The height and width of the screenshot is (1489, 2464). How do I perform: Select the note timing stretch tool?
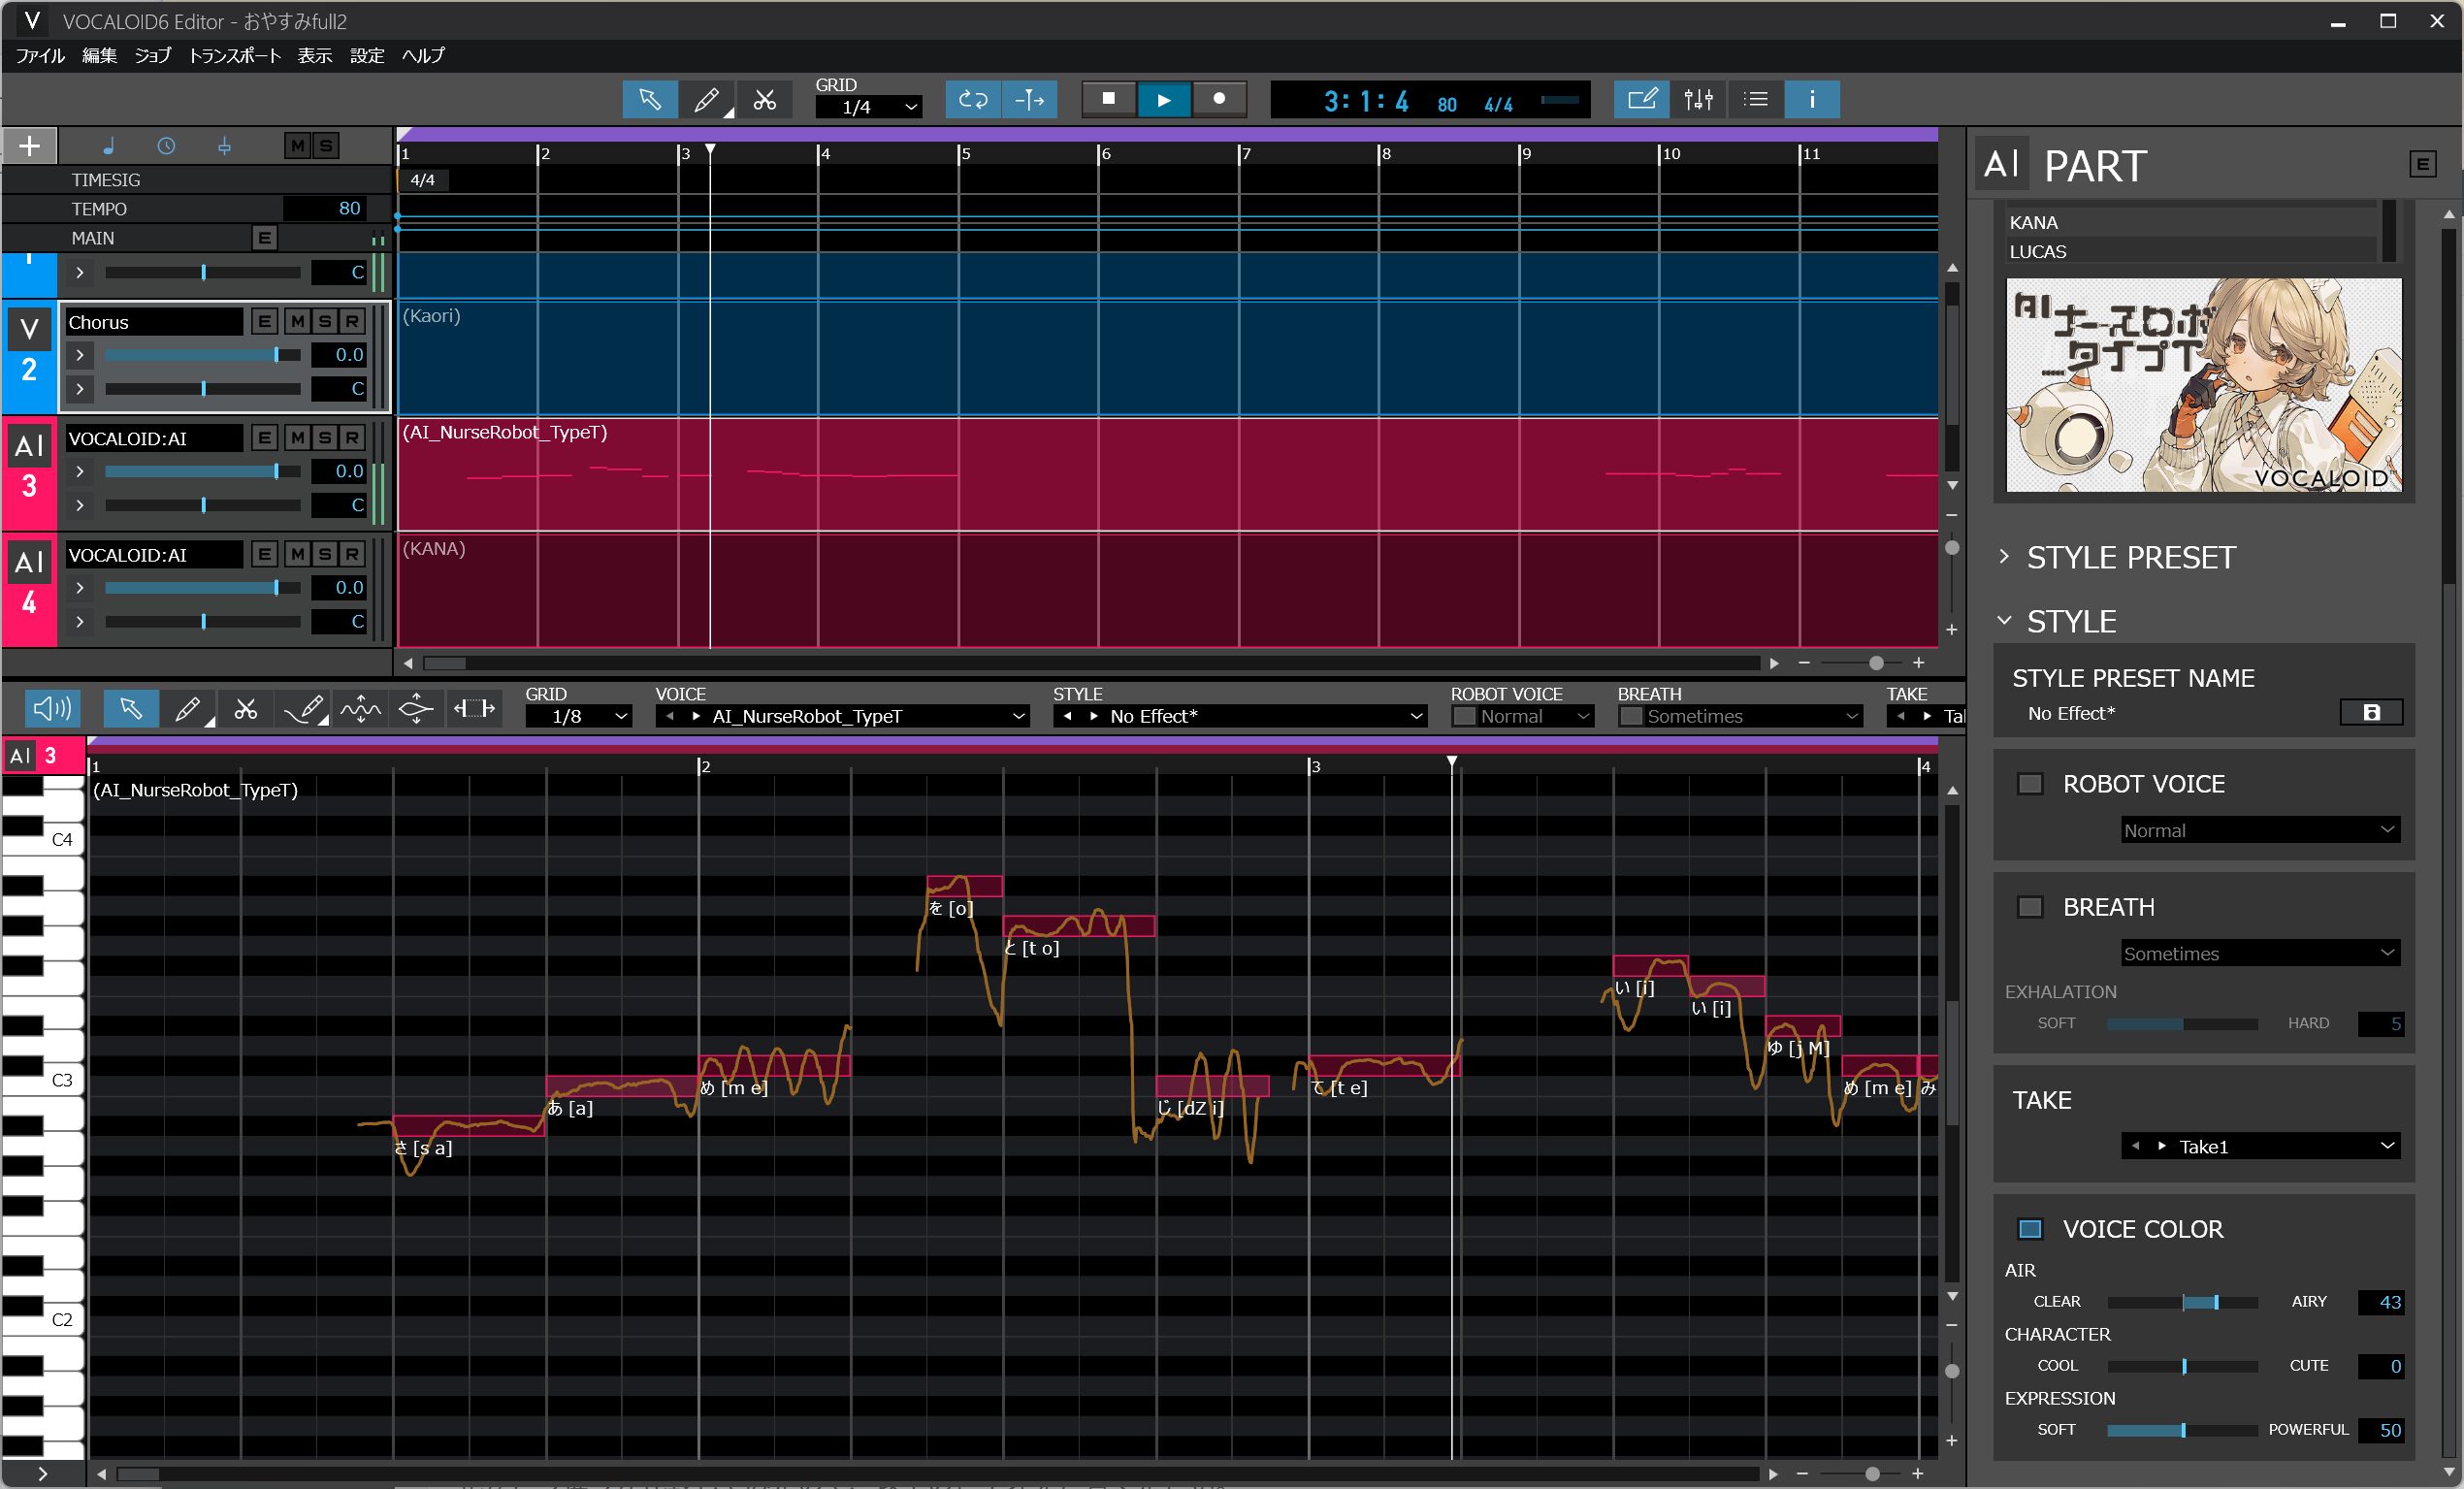[474, 709]
